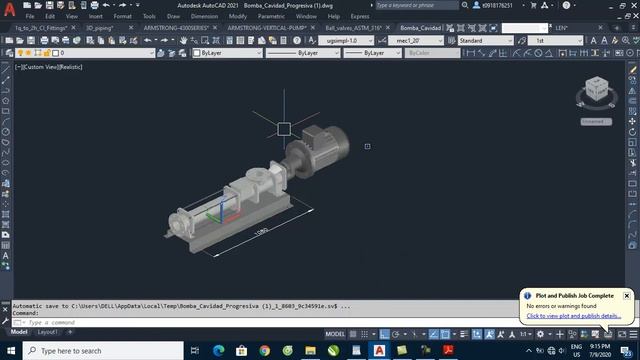This screenshot has width=640, height=360.
Task: Open the ByLayer lineweight dropdown
Action: tap(372, 53)
